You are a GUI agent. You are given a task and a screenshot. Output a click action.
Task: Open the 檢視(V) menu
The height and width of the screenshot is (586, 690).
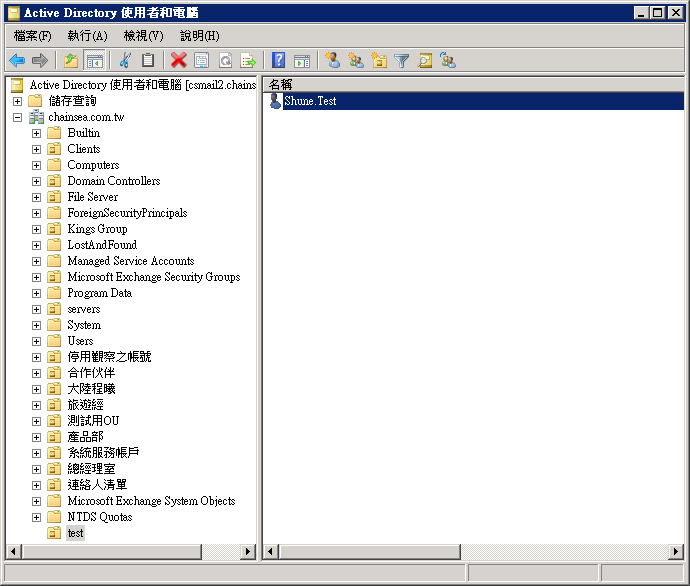(143, 36)
